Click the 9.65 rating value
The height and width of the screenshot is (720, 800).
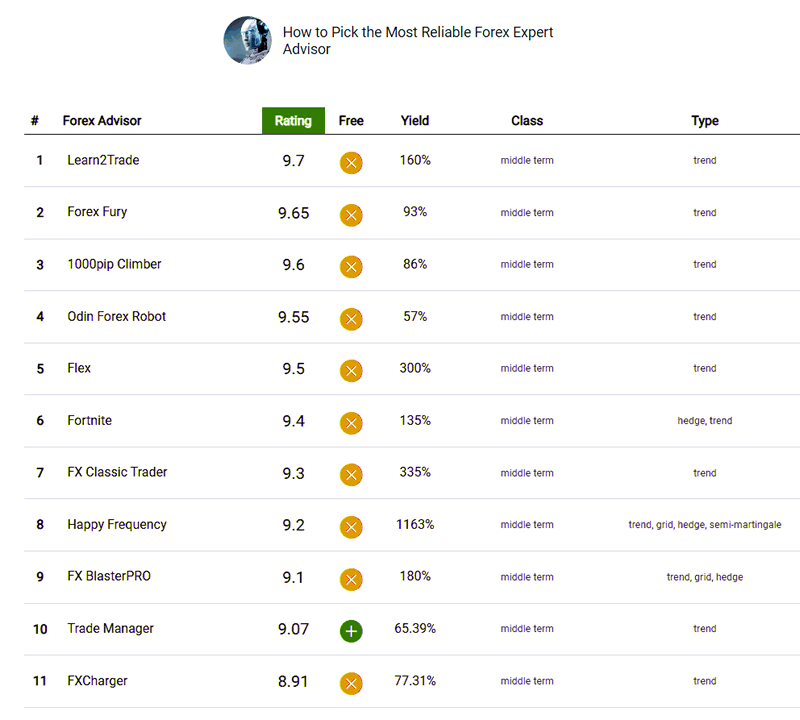pos(293,213)
